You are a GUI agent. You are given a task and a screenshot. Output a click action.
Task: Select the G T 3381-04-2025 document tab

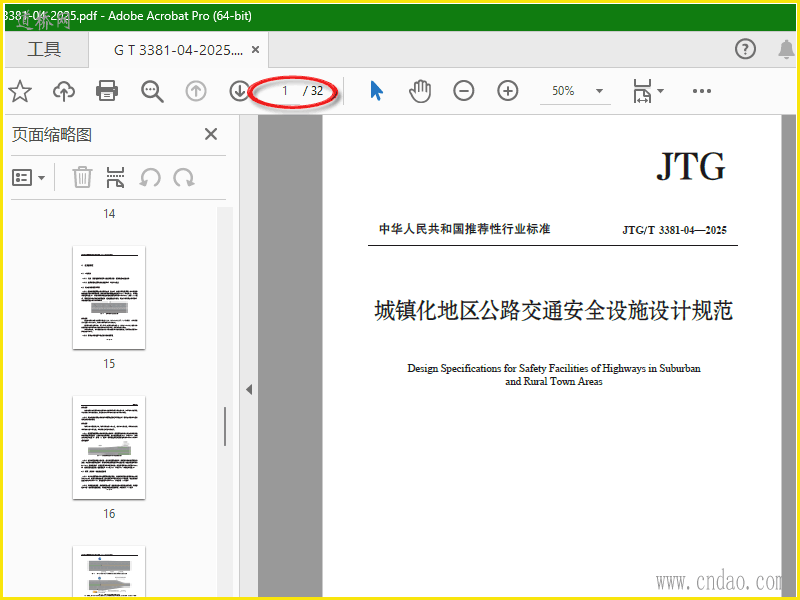pyautogui.click(x=179, y=50)
